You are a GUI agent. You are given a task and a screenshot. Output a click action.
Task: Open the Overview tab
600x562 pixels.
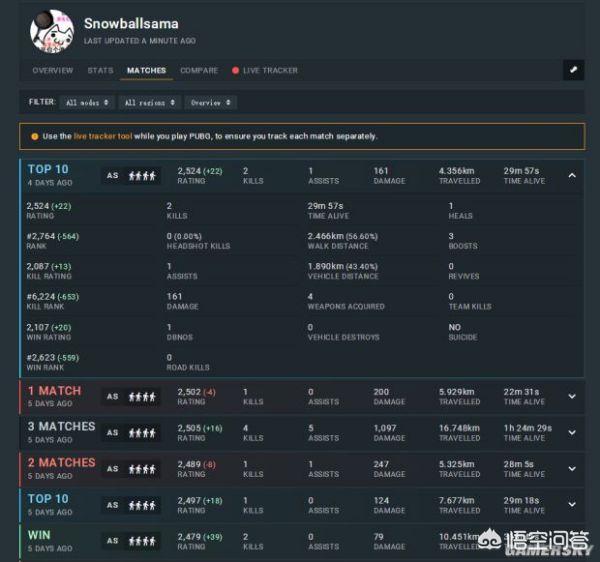click(53, 70)
